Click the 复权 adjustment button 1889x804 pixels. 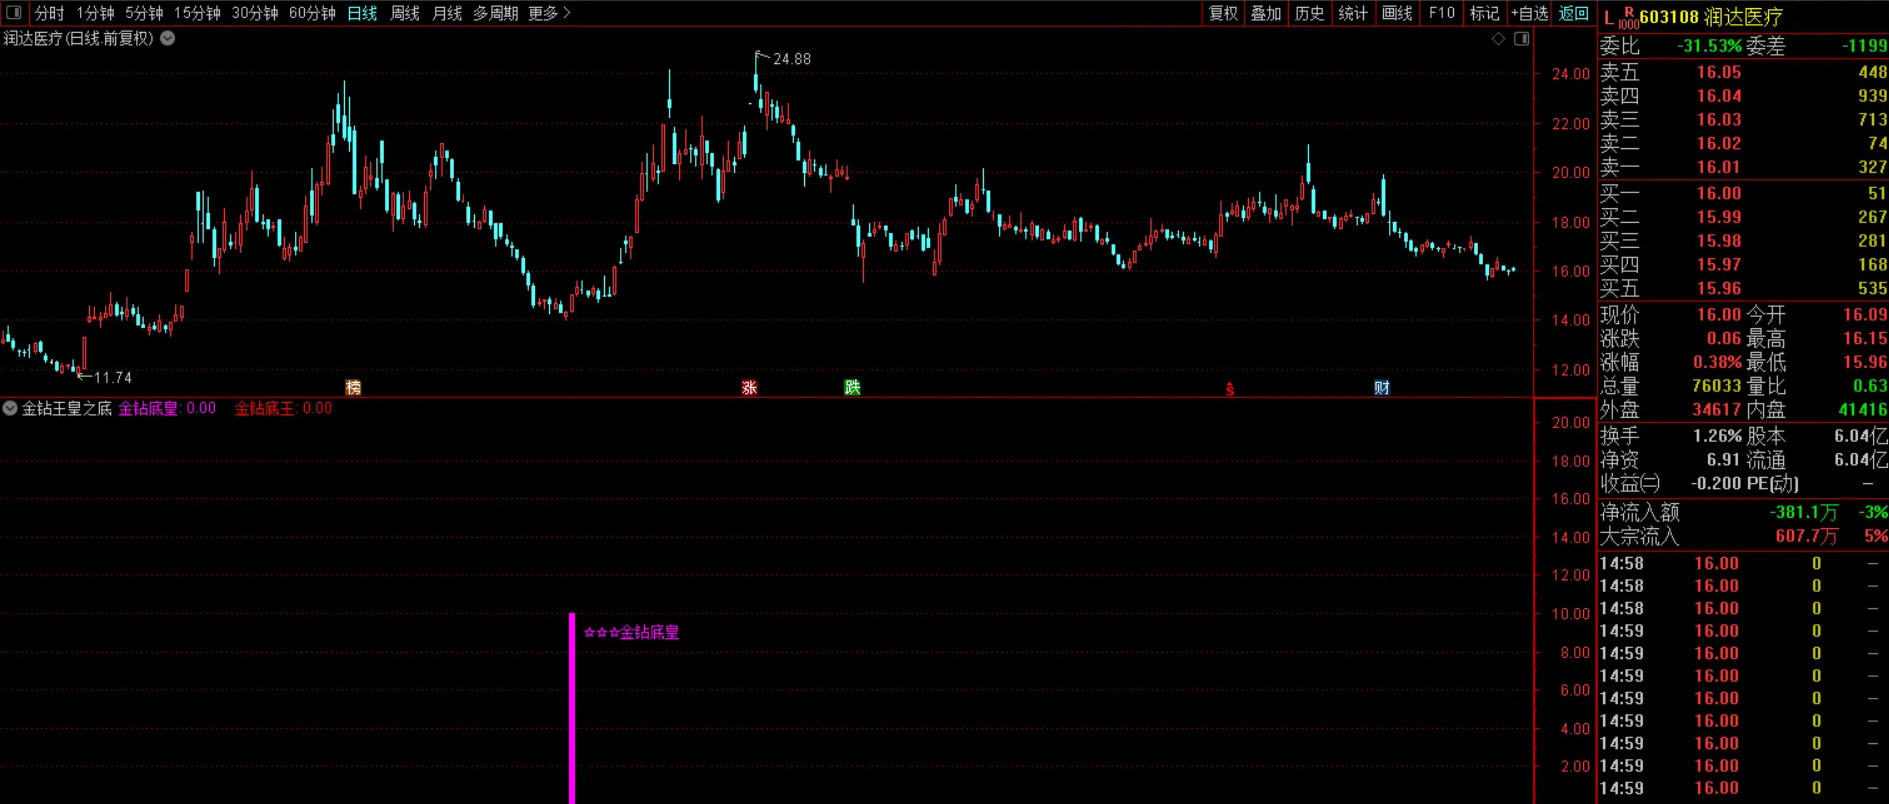(1223, 13)
